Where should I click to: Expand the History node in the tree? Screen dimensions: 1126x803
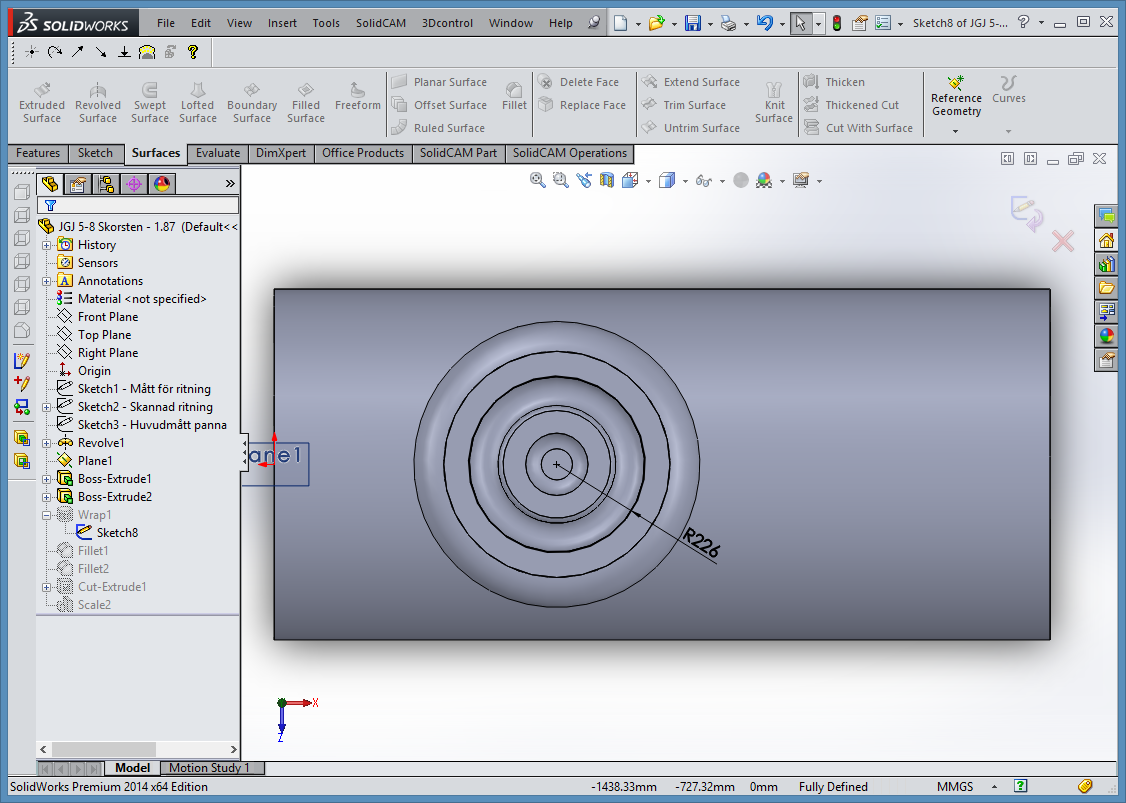(x=47, y=246)
